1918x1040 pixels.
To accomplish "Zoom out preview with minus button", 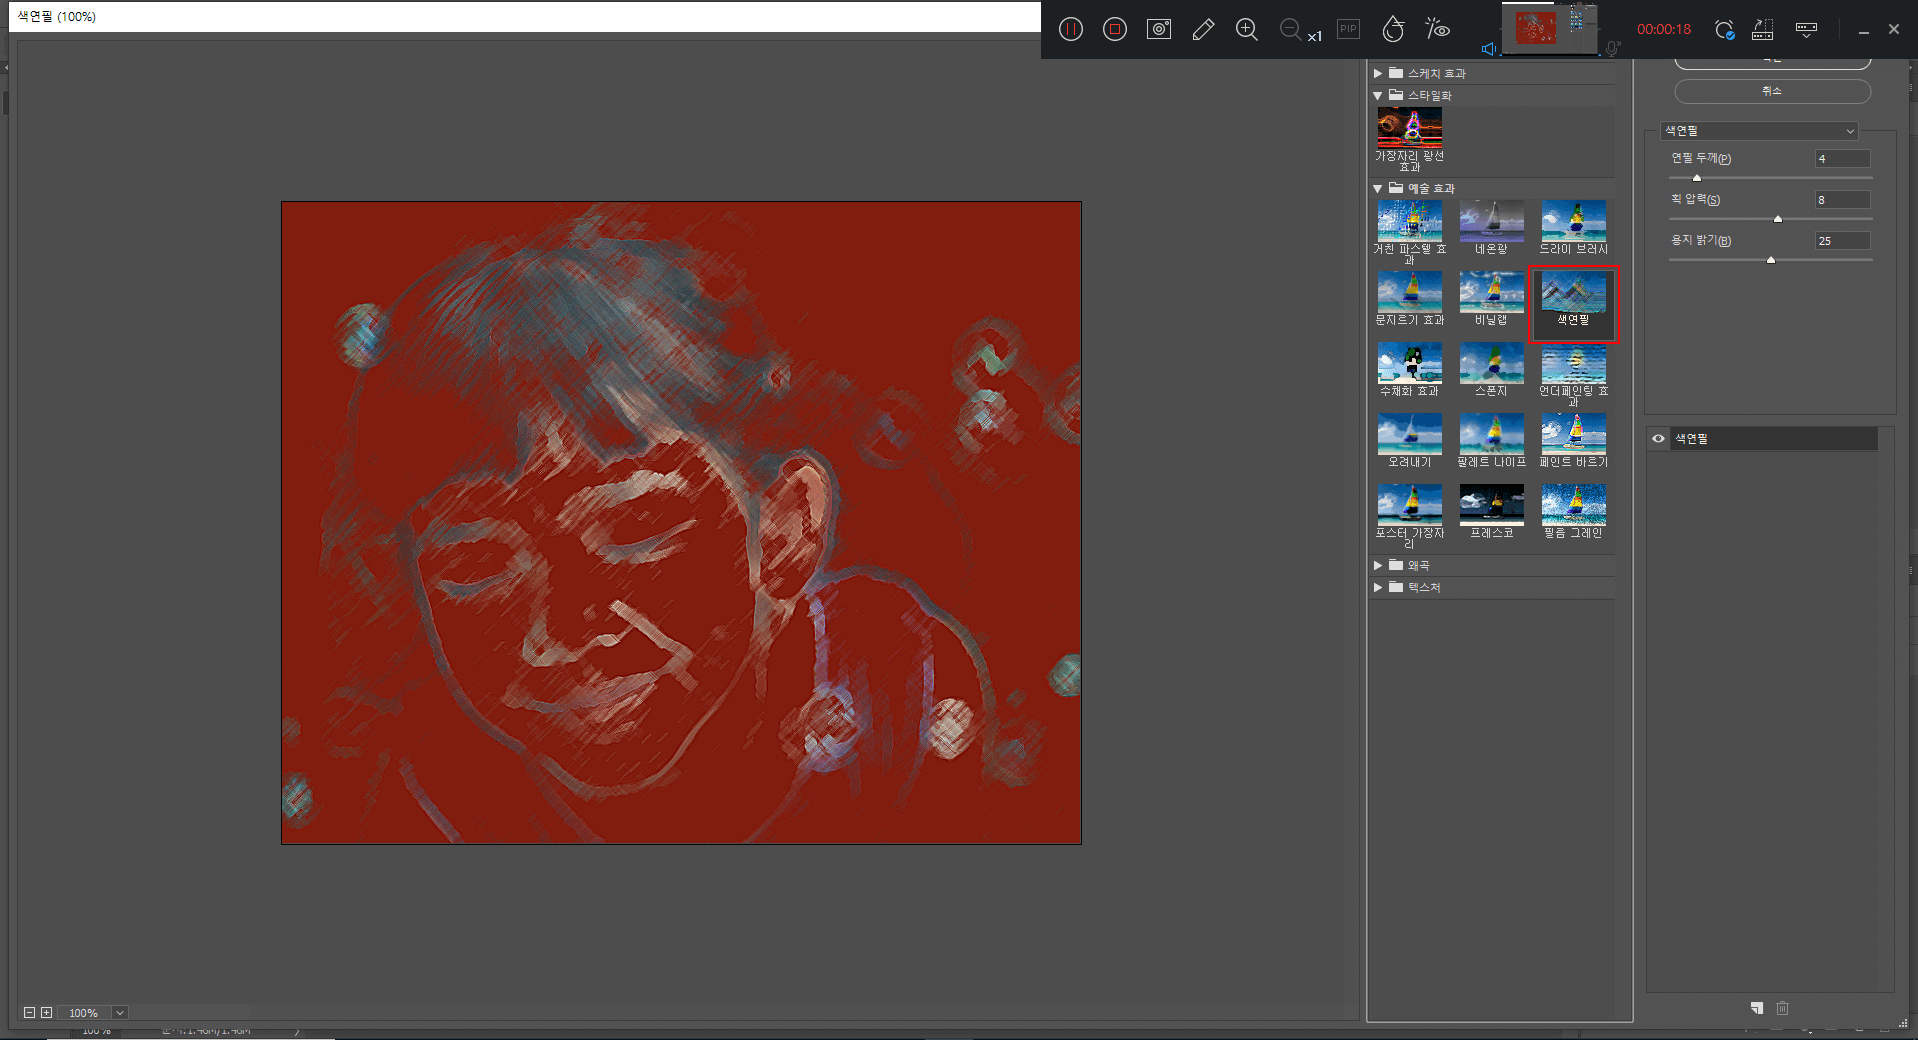I will 29,1013.
